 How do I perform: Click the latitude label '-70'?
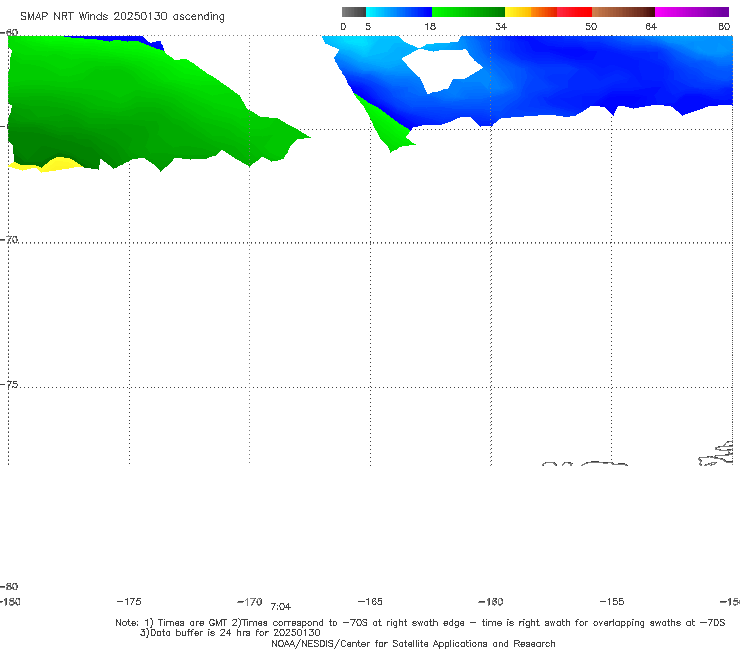[x=9, y=239]
